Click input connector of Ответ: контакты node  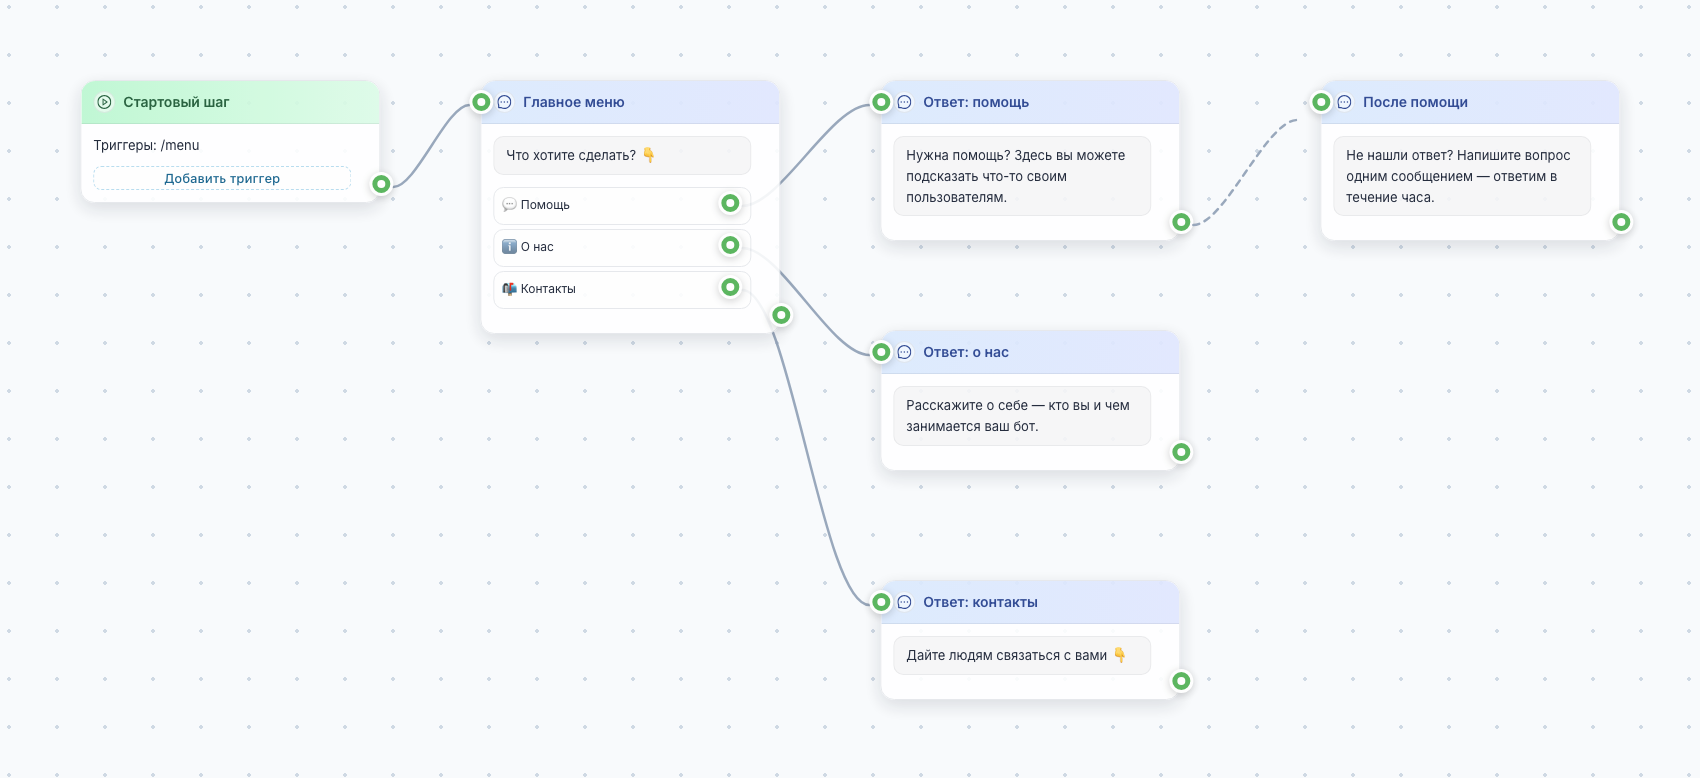(881, 602)
